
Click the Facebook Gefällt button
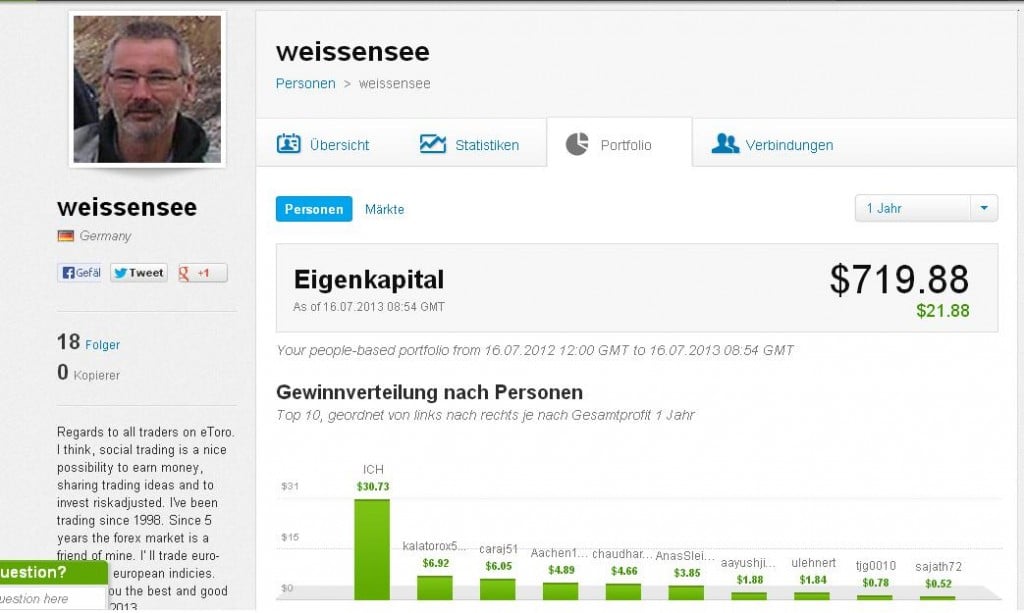pyautogui.click(x=81, y=273)
